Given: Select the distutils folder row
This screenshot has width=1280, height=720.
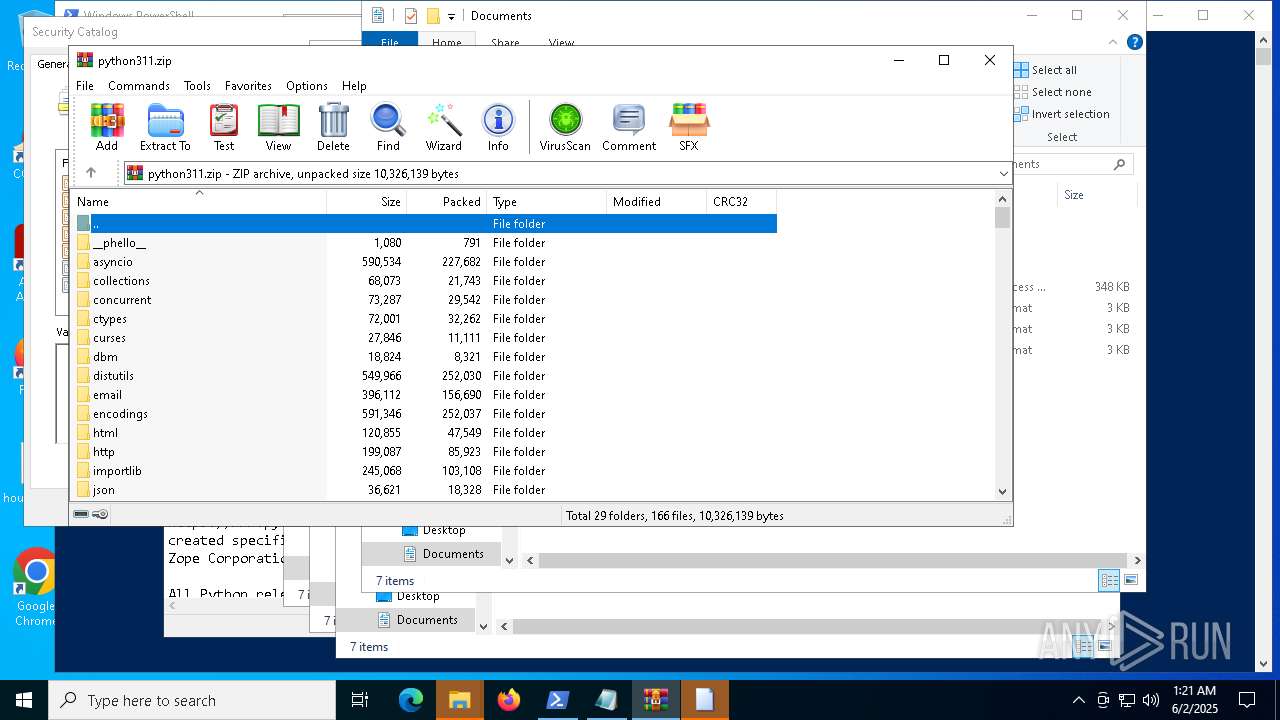Looking at the screenshot, I should tap(425, 376).
